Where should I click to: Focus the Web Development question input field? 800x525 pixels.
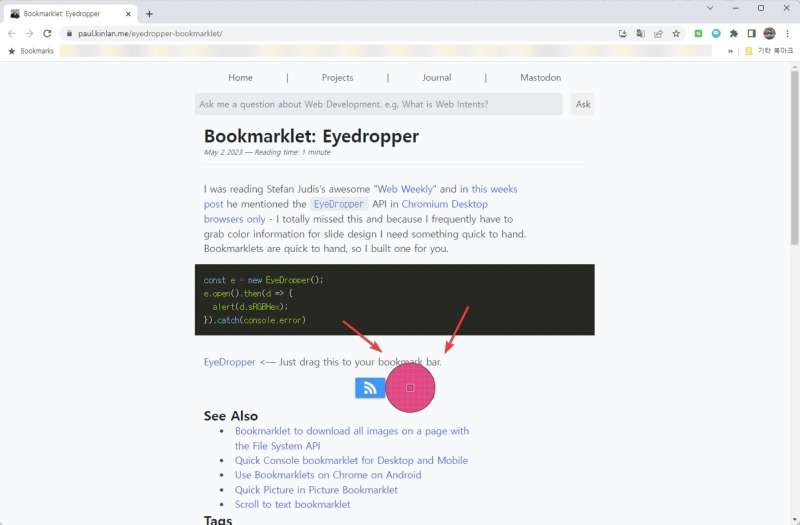[x=378, y=104]
